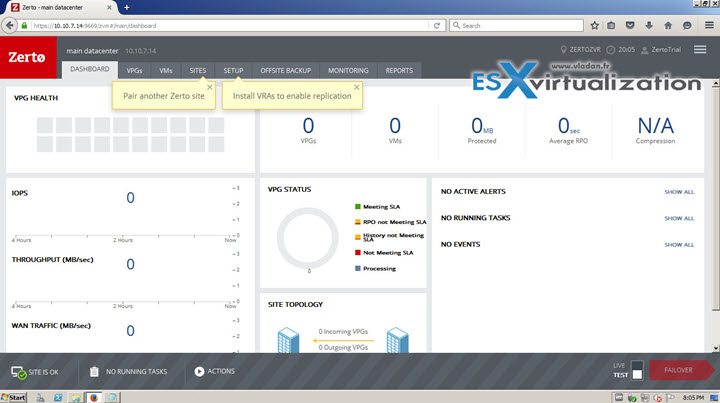Open the Reports tab
The height and width of the screenshot is (403, 720).
[x=399, y=71]
